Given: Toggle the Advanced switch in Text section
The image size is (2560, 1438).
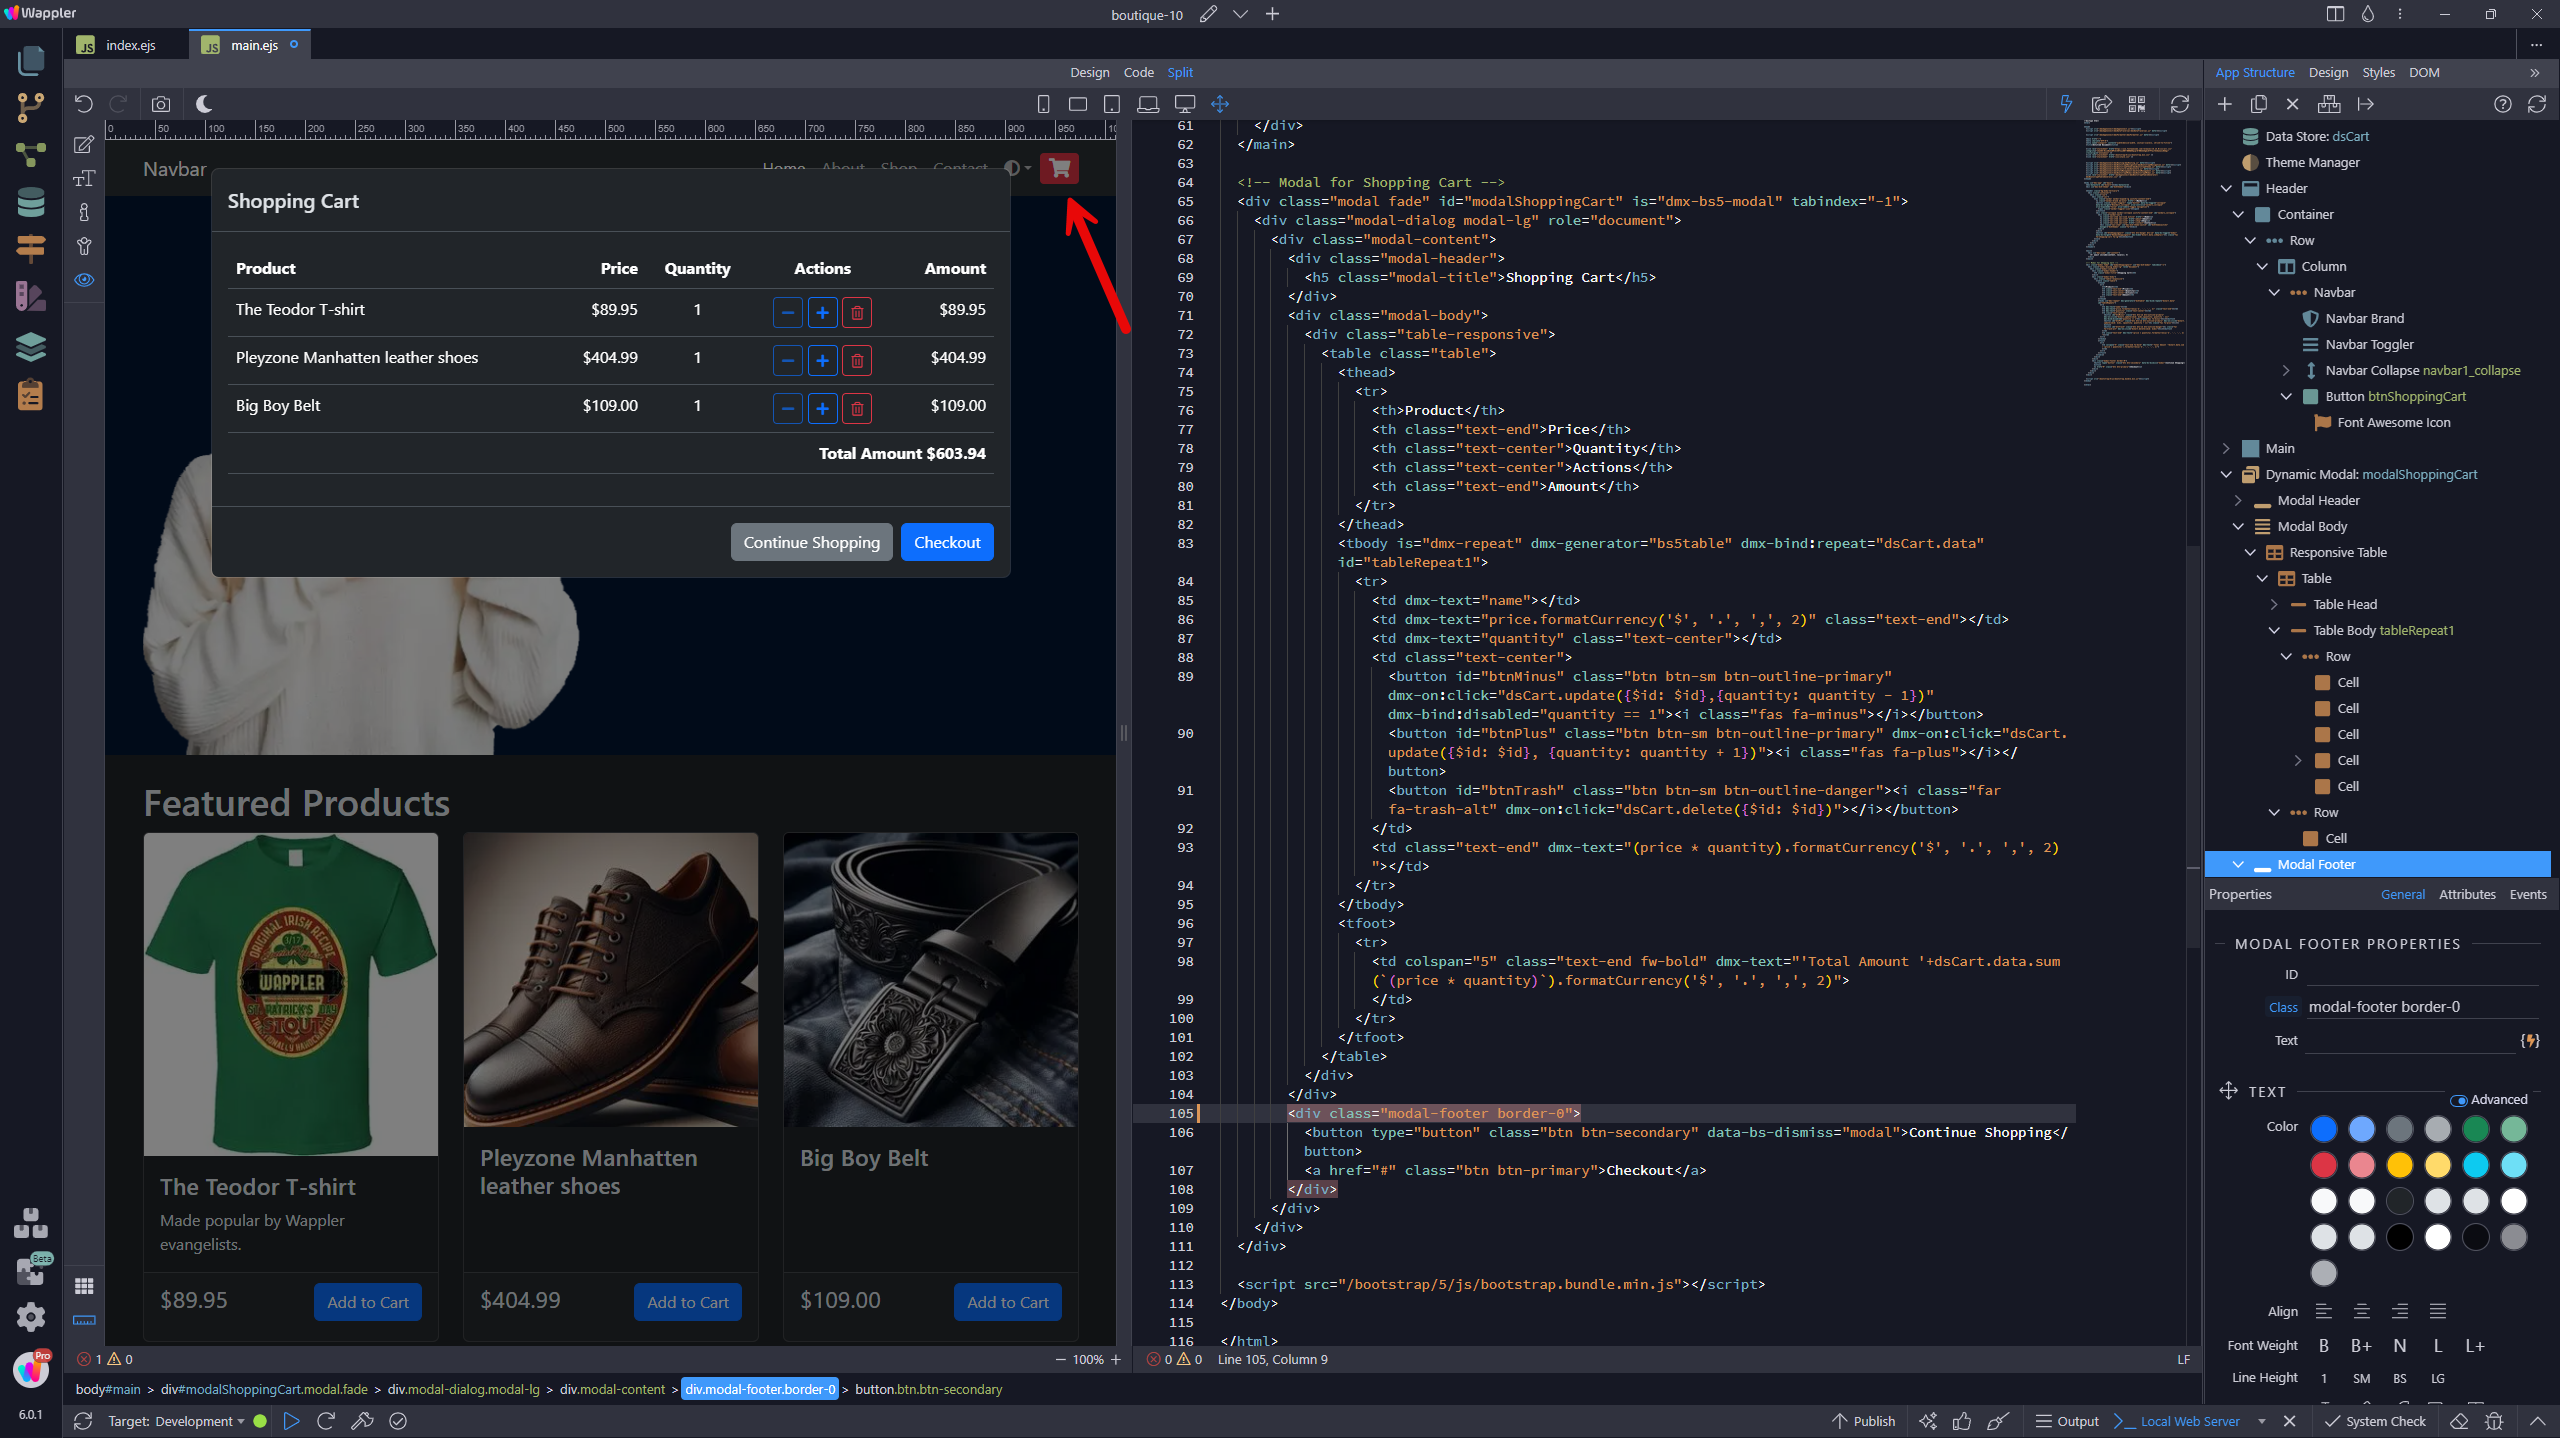Looking at the screenshot, I should coord(2458,1100).
